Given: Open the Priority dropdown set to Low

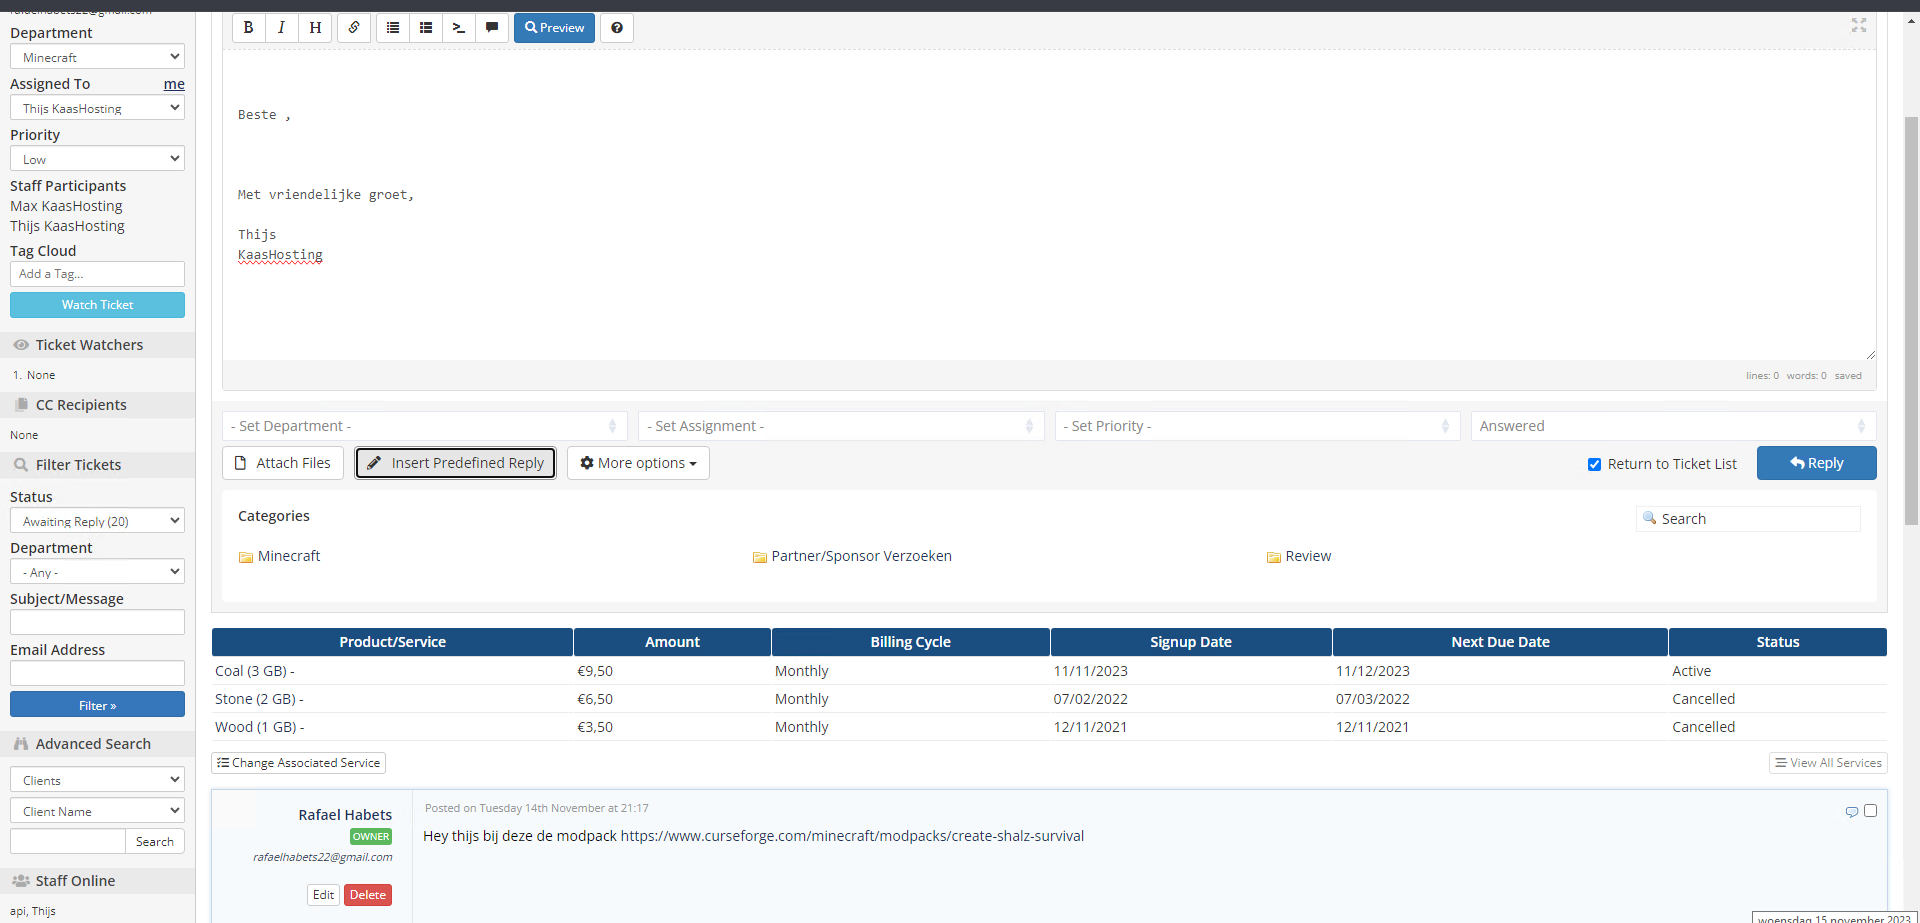Looking at the screenshot, I should 97,159.
